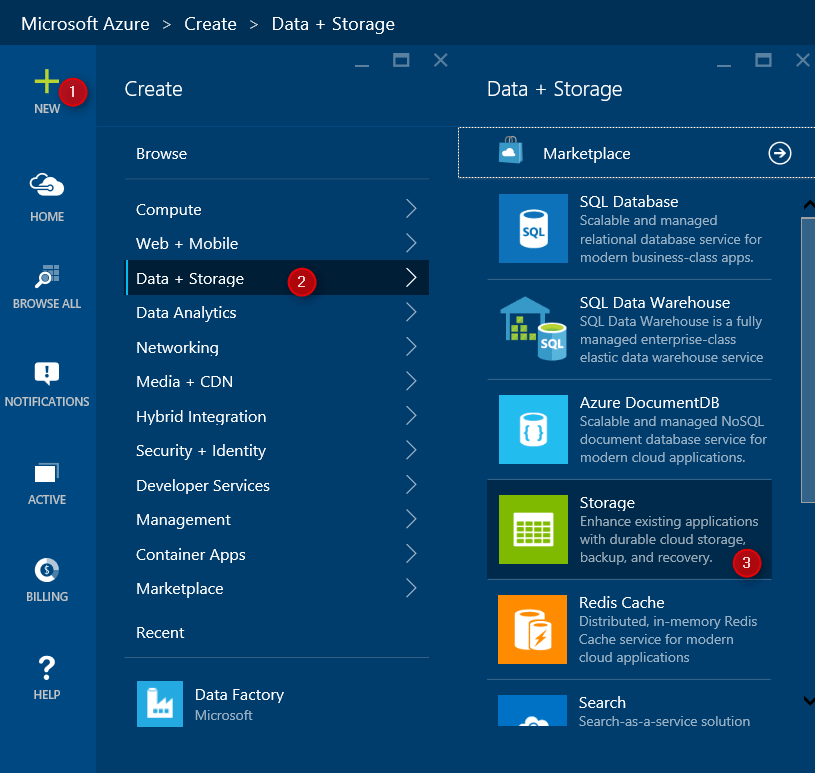Image resolution: width=815 pixels, height=773 pixels.
Task: Select Media + CDN category
Action: pyautogui.click(x=277, y=381)
